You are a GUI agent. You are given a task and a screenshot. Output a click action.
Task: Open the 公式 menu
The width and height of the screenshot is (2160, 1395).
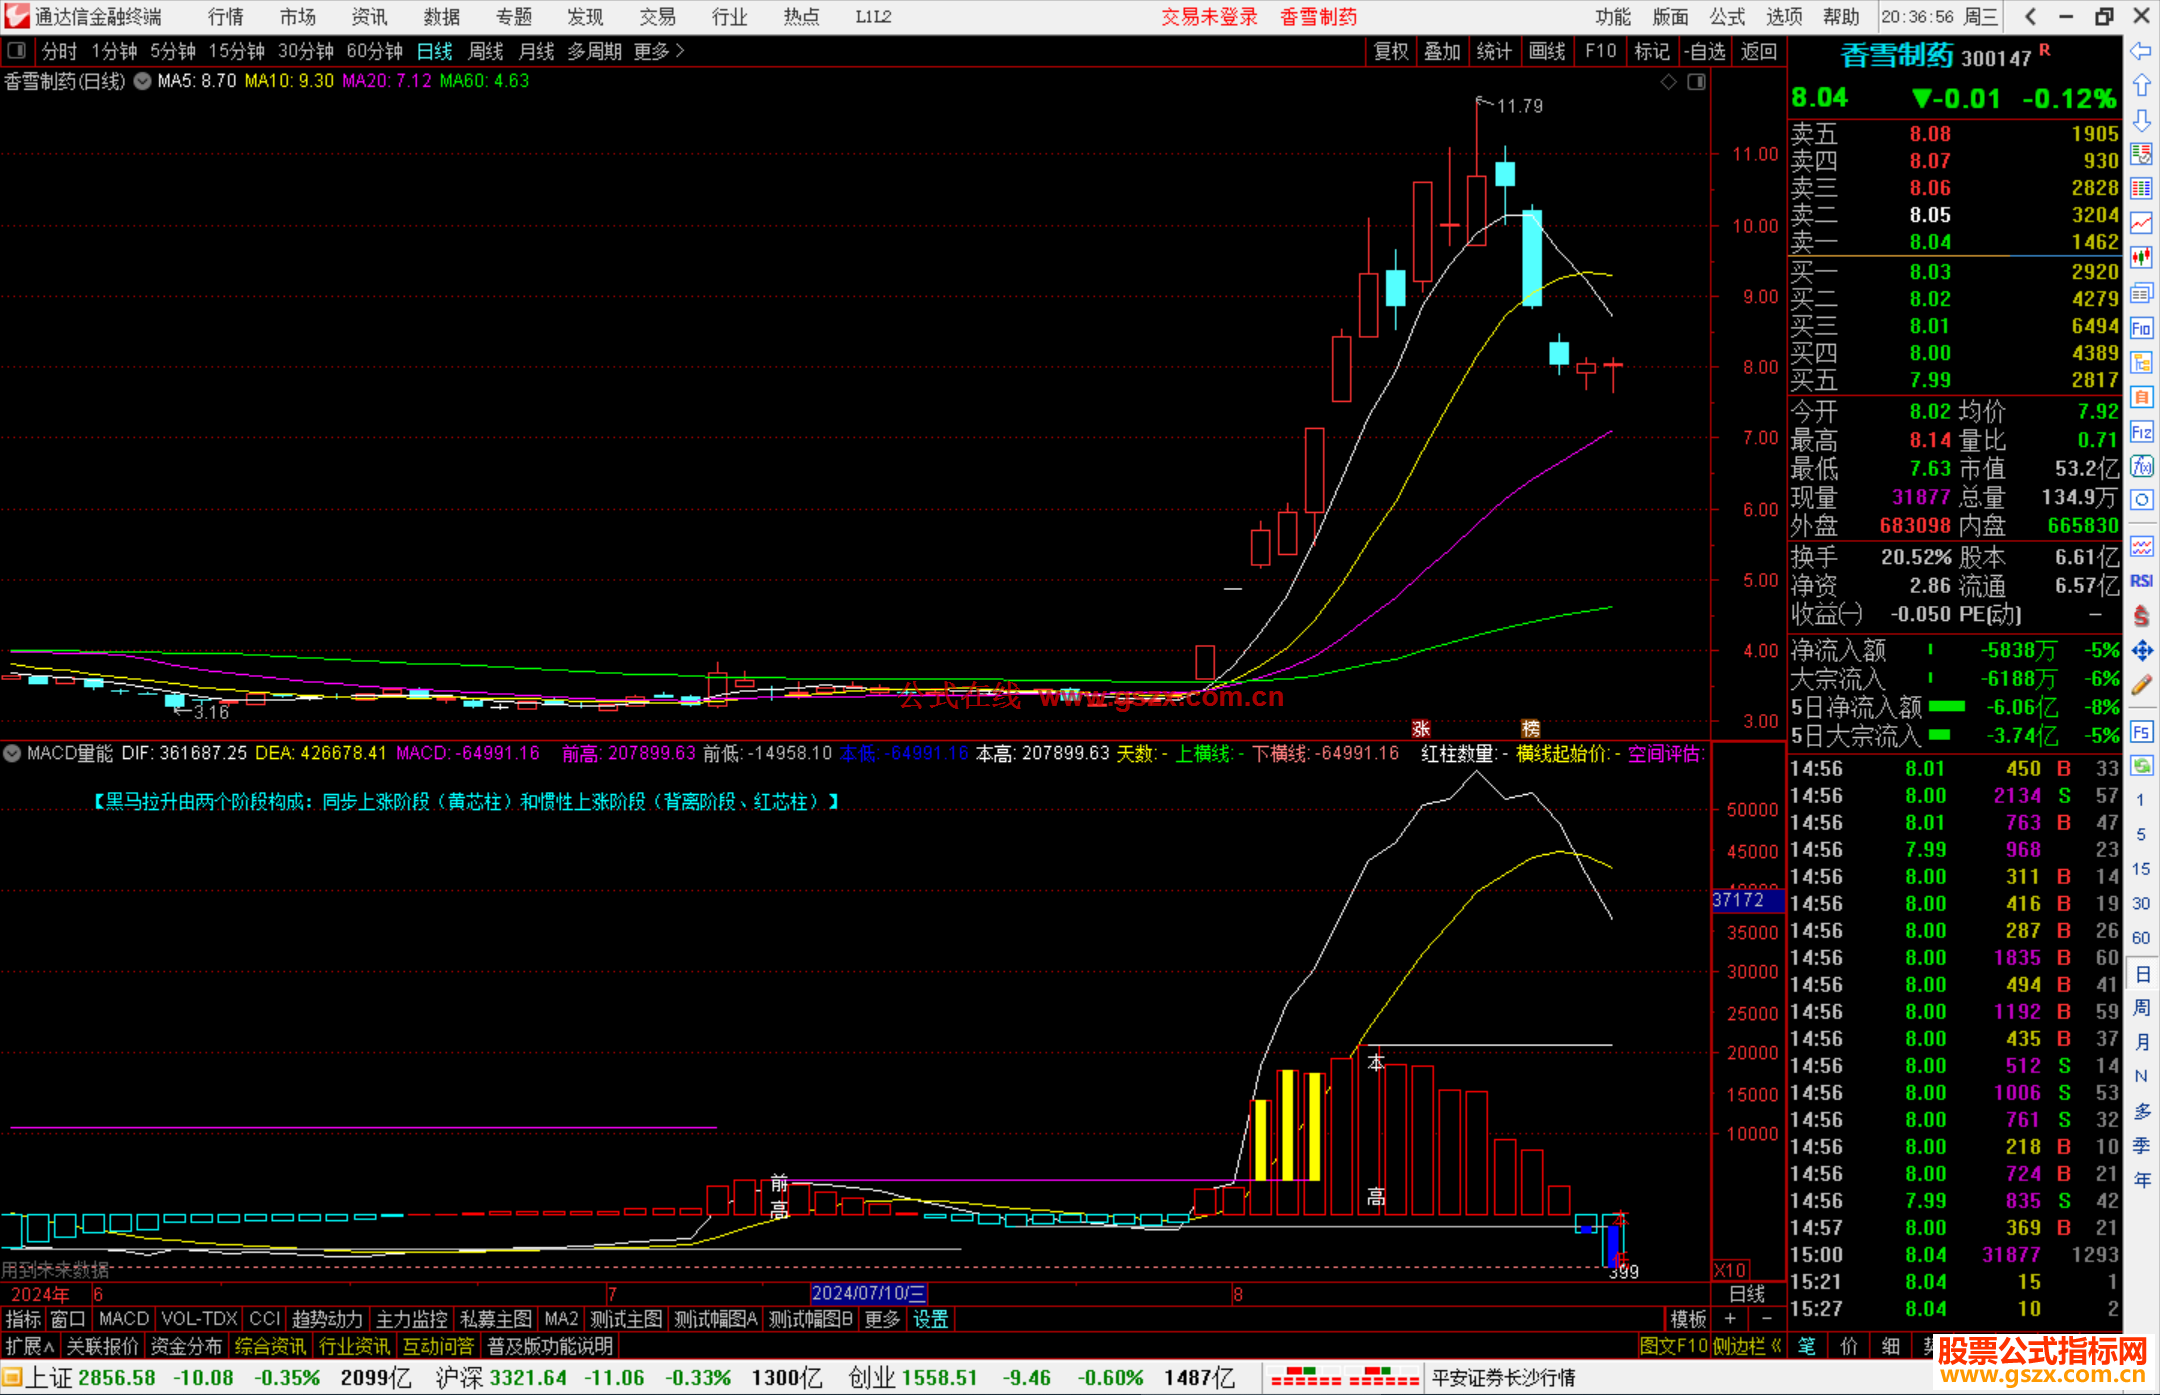click(x=1726, y=16)
